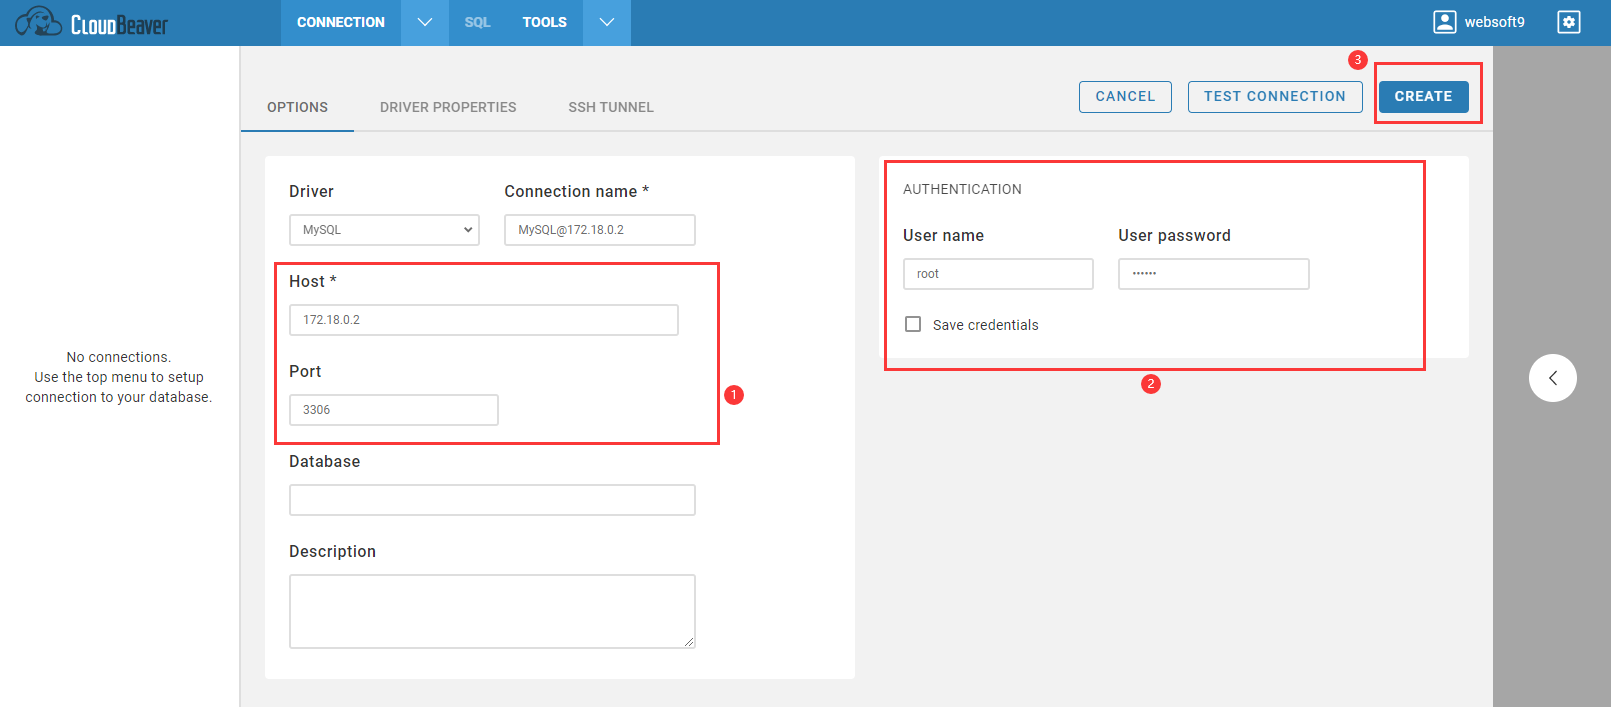The width and height of the screenshot is (1611, 707).
Task: Cancel the new connection form
Action: pos(1125,97)
